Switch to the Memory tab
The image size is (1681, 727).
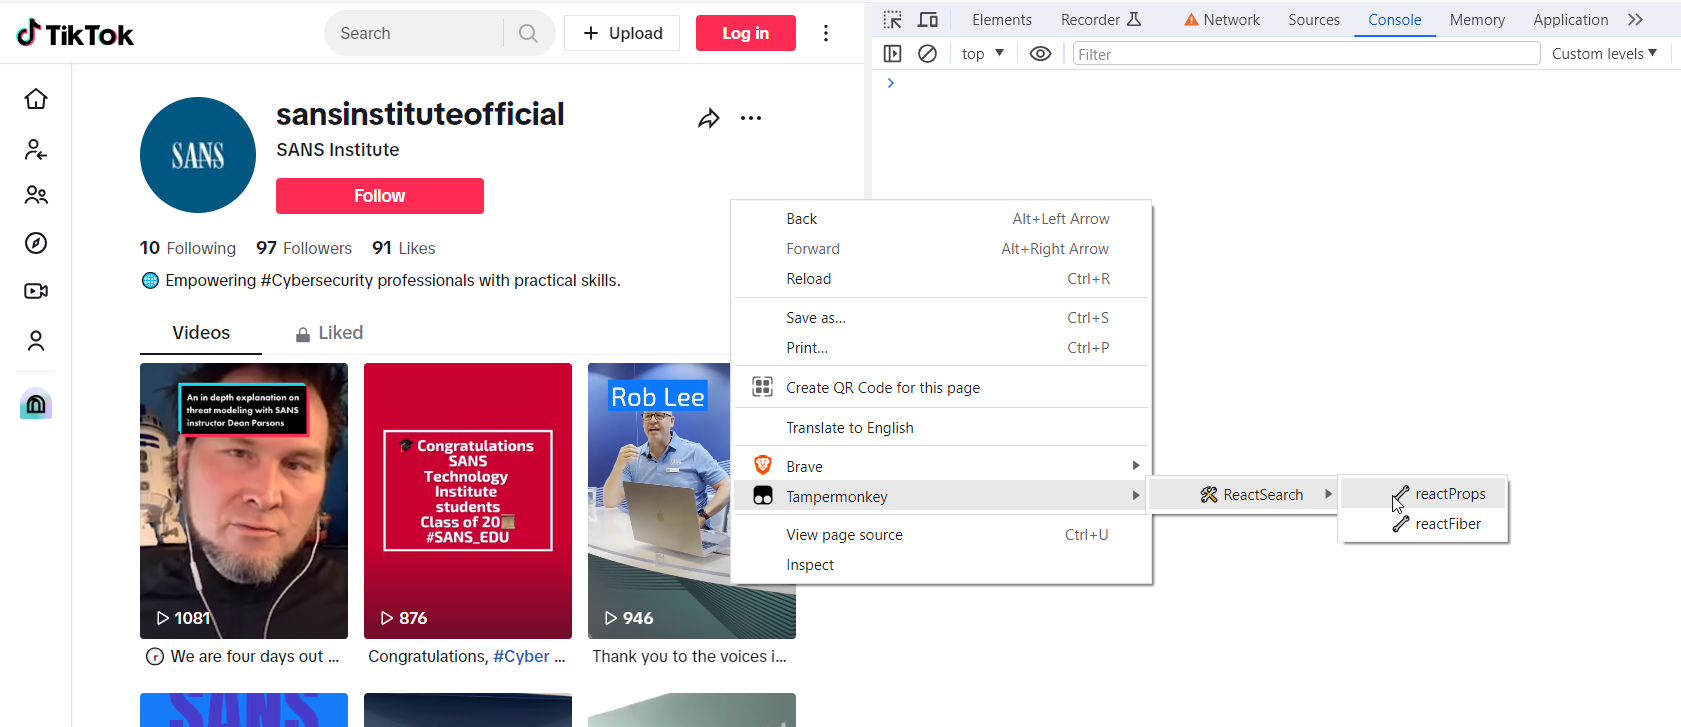(1477, 20)
